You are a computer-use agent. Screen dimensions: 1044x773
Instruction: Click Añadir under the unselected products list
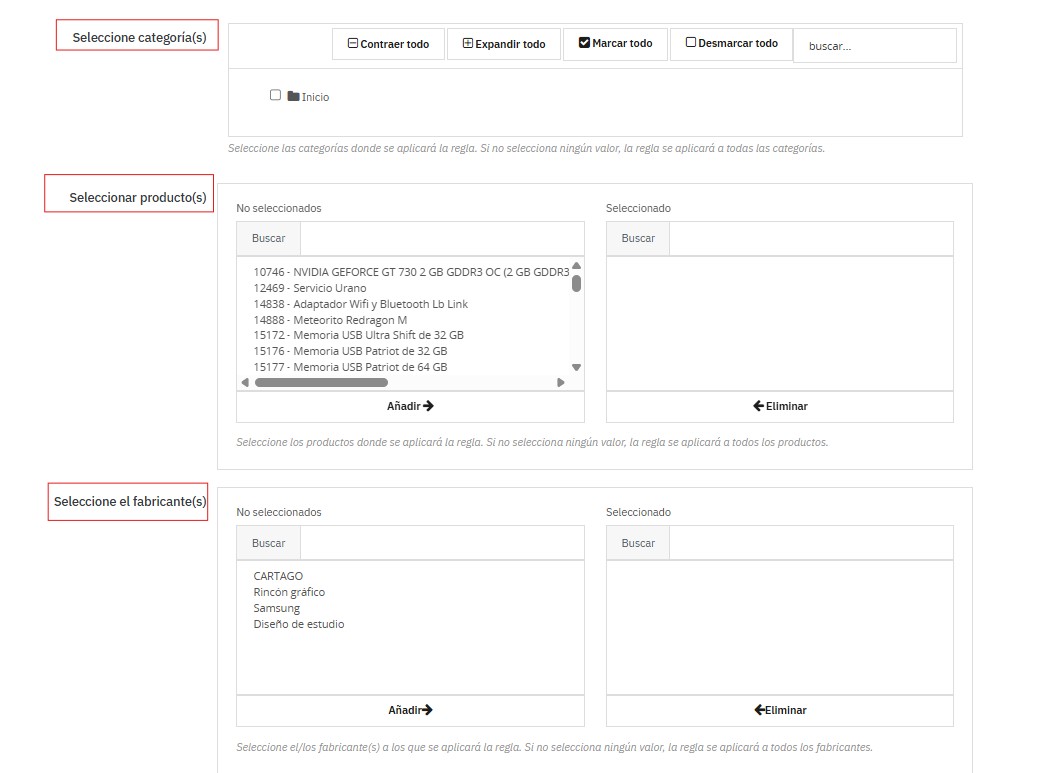click(410, 407)
